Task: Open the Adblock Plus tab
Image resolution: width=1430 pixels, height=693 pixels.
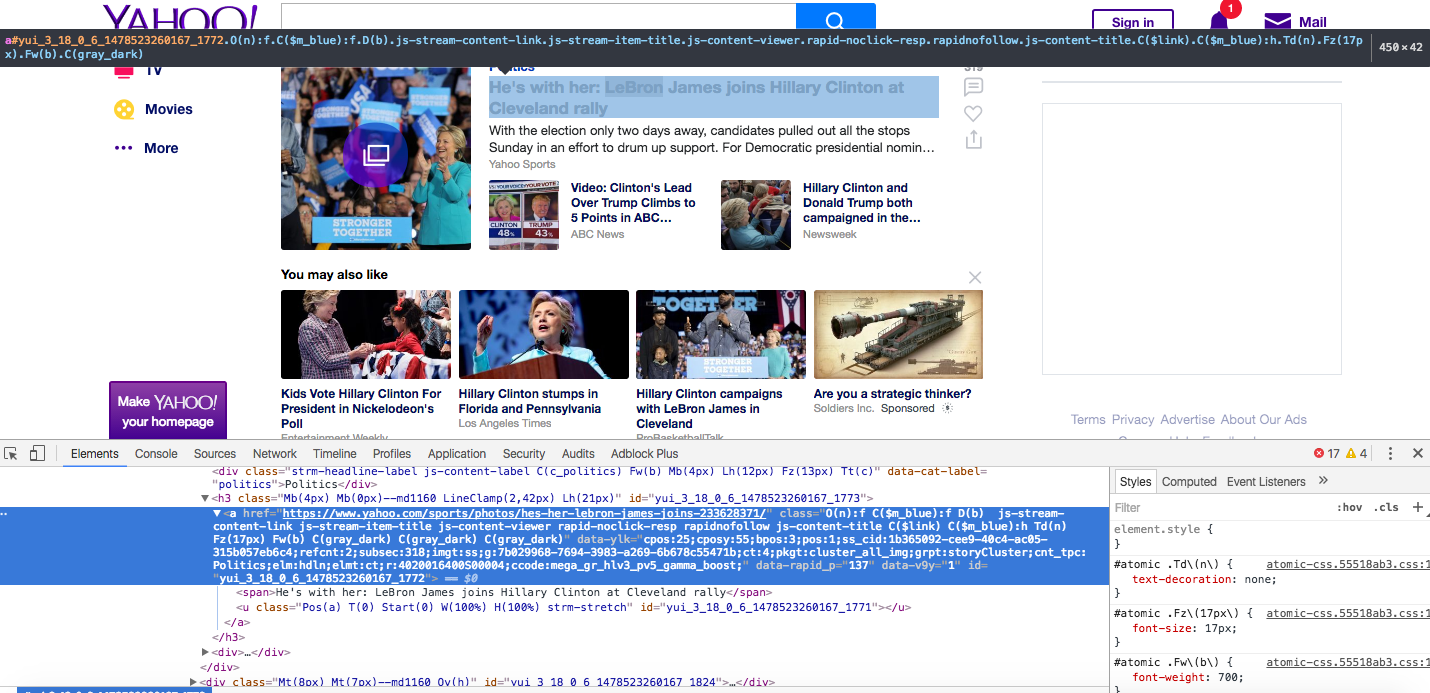Action: 644,454
